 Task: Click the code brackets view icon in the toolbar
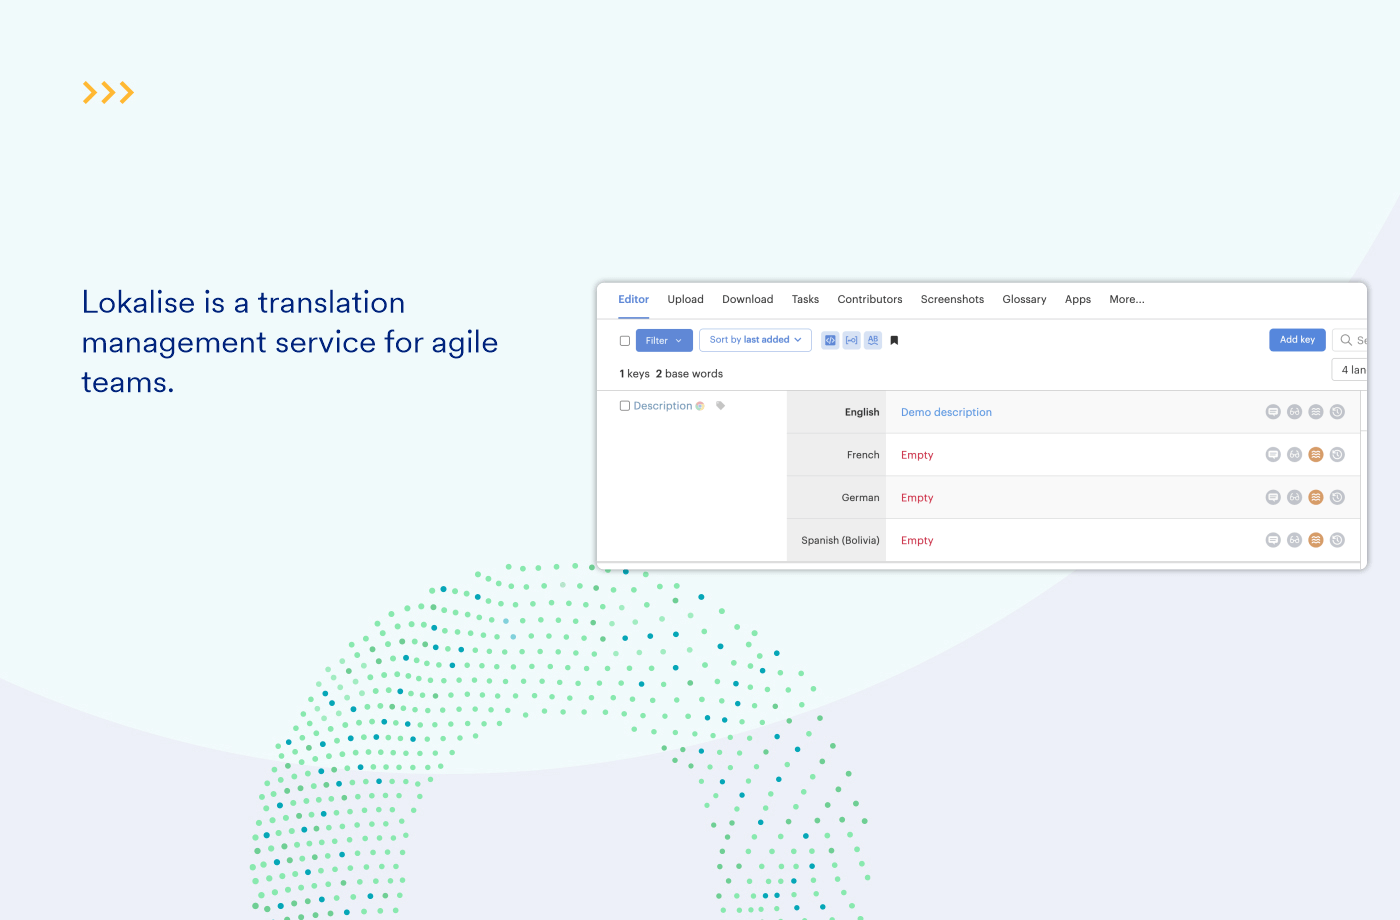pos(830,340)
